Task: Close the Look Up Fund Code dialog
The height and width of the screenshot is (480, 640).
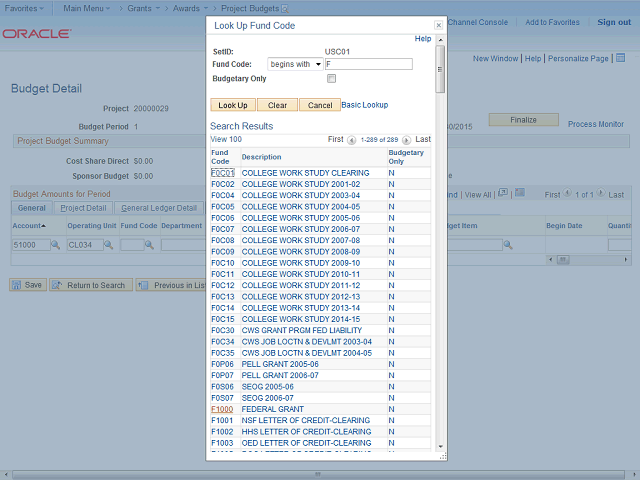Action: tap(438, 25)
